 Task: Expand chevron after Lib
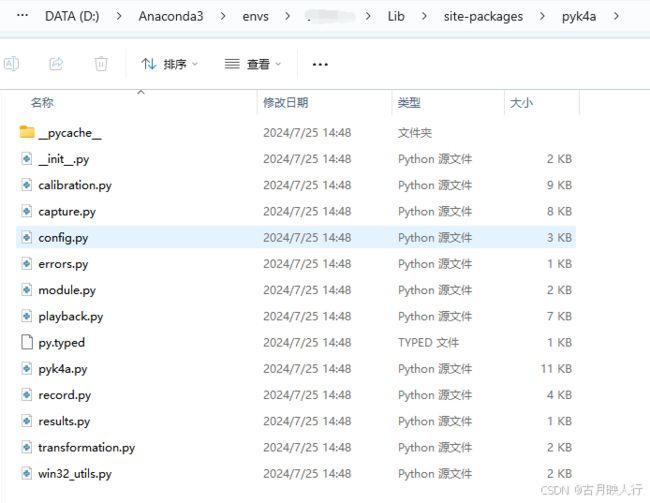pyautogui.click(x=424, y=16)
